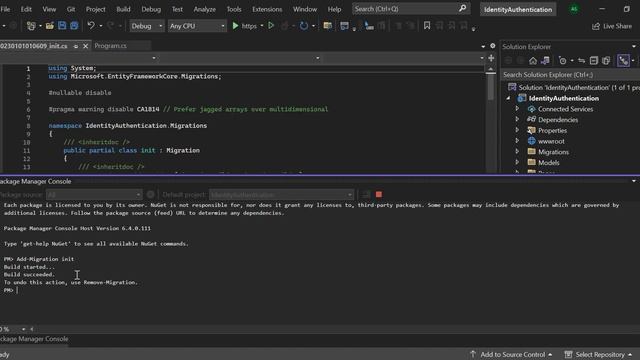Open the https launch profile dropdown arrow

point(262,26)
